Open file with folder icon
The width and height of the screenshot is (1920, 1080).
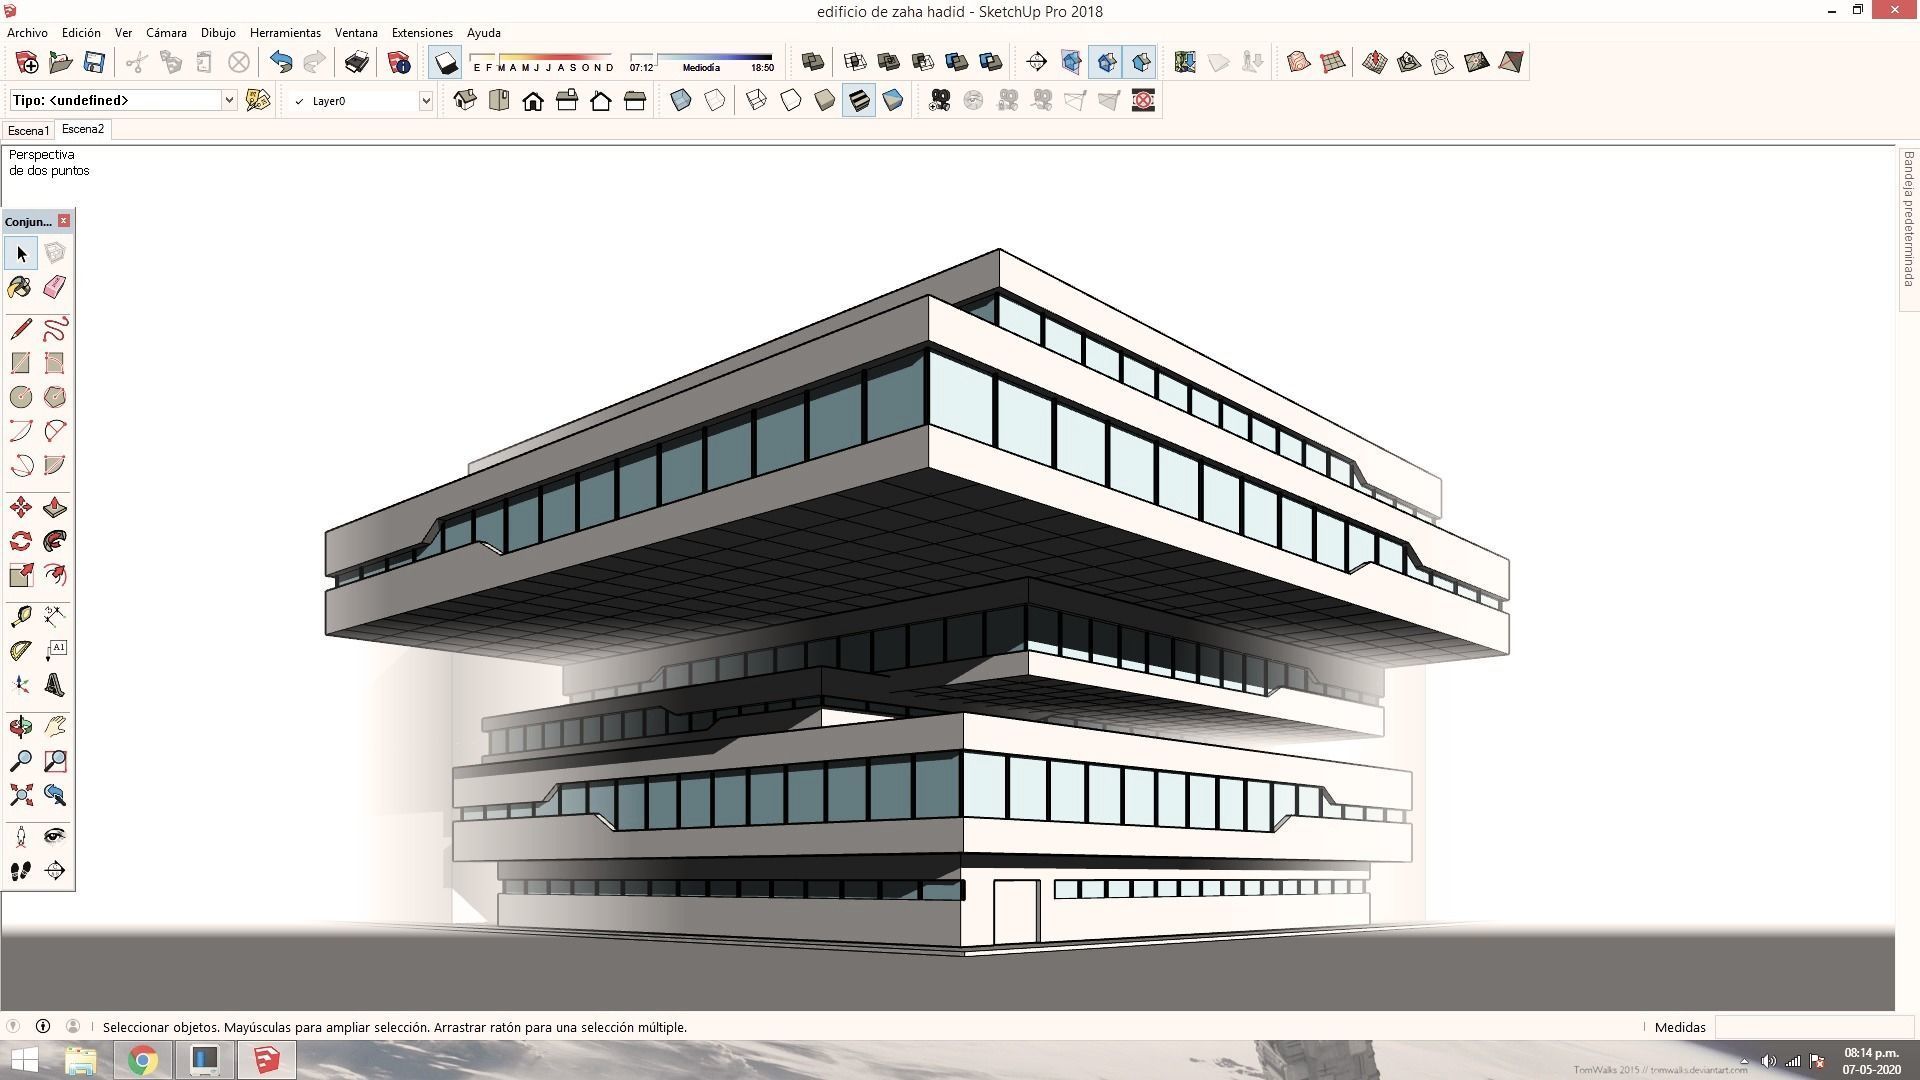point(60,62)
